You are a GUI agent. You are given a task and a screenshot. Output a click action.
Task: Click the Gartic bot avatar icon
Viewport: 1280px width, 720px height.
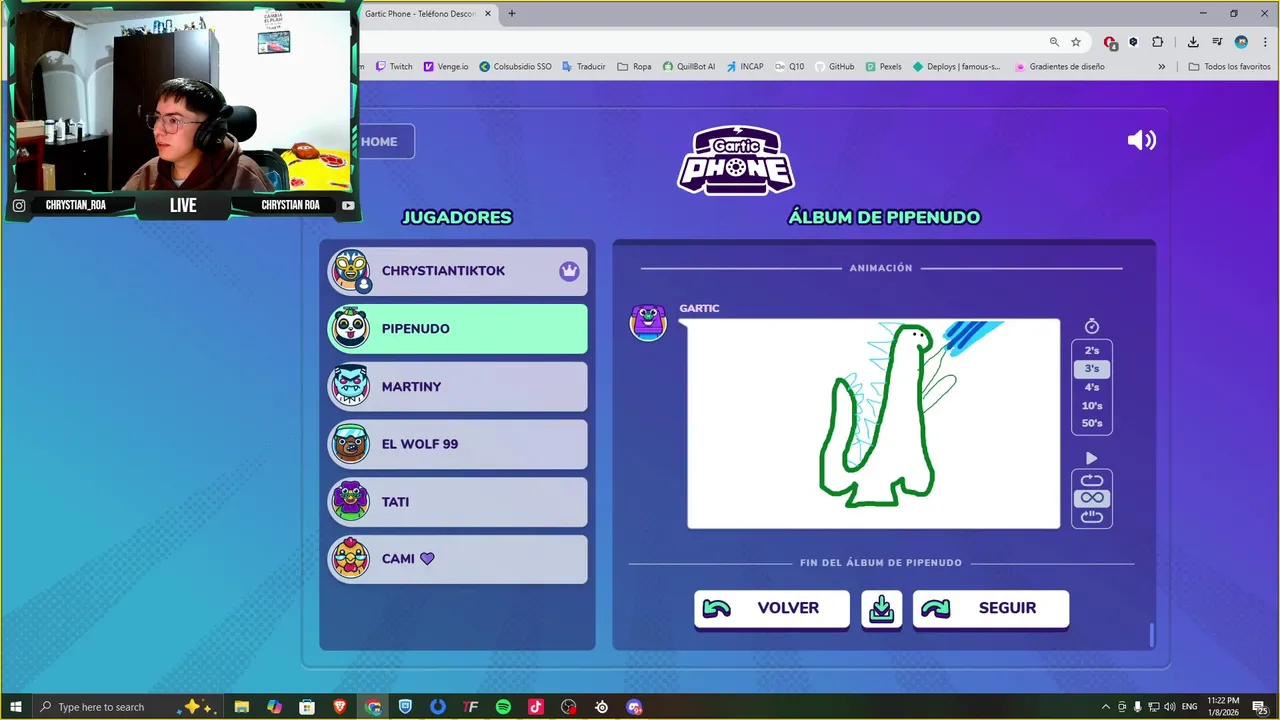[648, 322]
